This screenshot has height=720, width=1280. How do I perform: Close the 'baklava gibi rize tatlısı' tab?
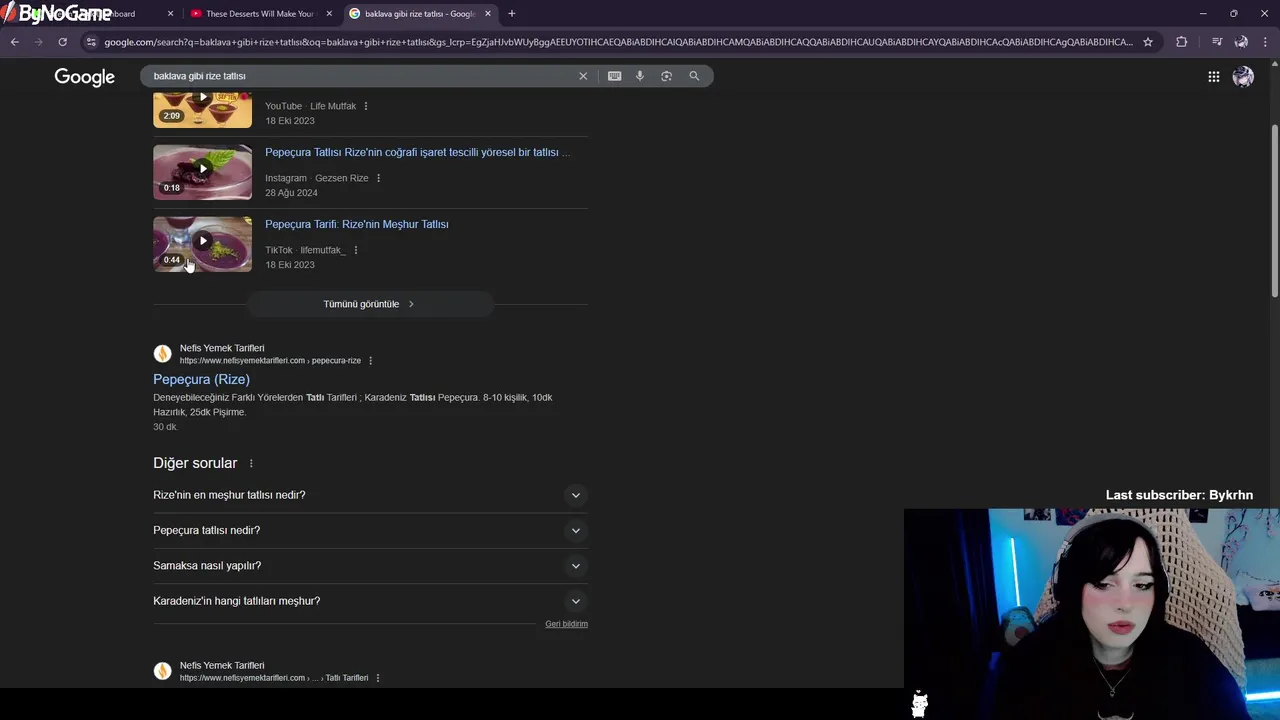(488, 14)
